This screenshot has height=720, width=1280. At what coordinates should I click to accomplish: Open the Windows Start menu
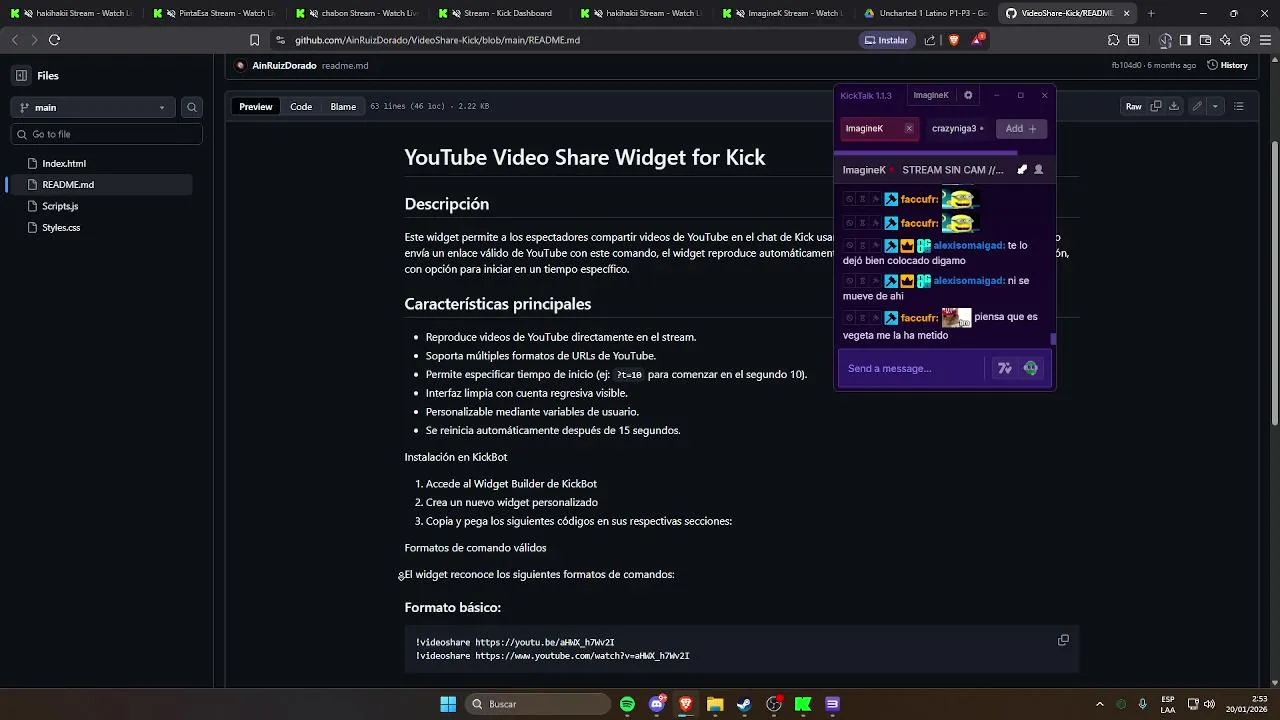pyautogui.click(x=448, y=704)
